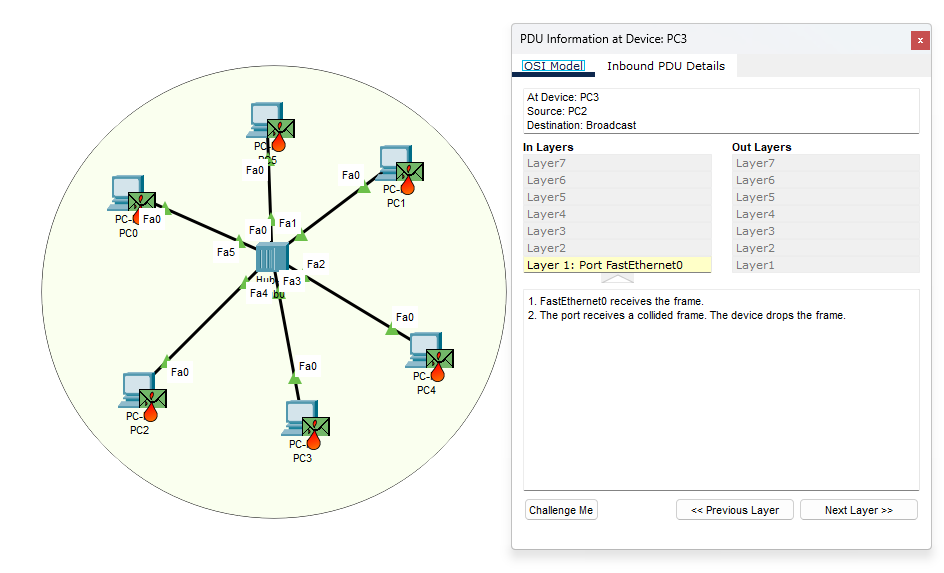Viewport: 944px width, 573px height.
Task: Click the envelope PDU on PC5
Action: click(x=282, y=128)
